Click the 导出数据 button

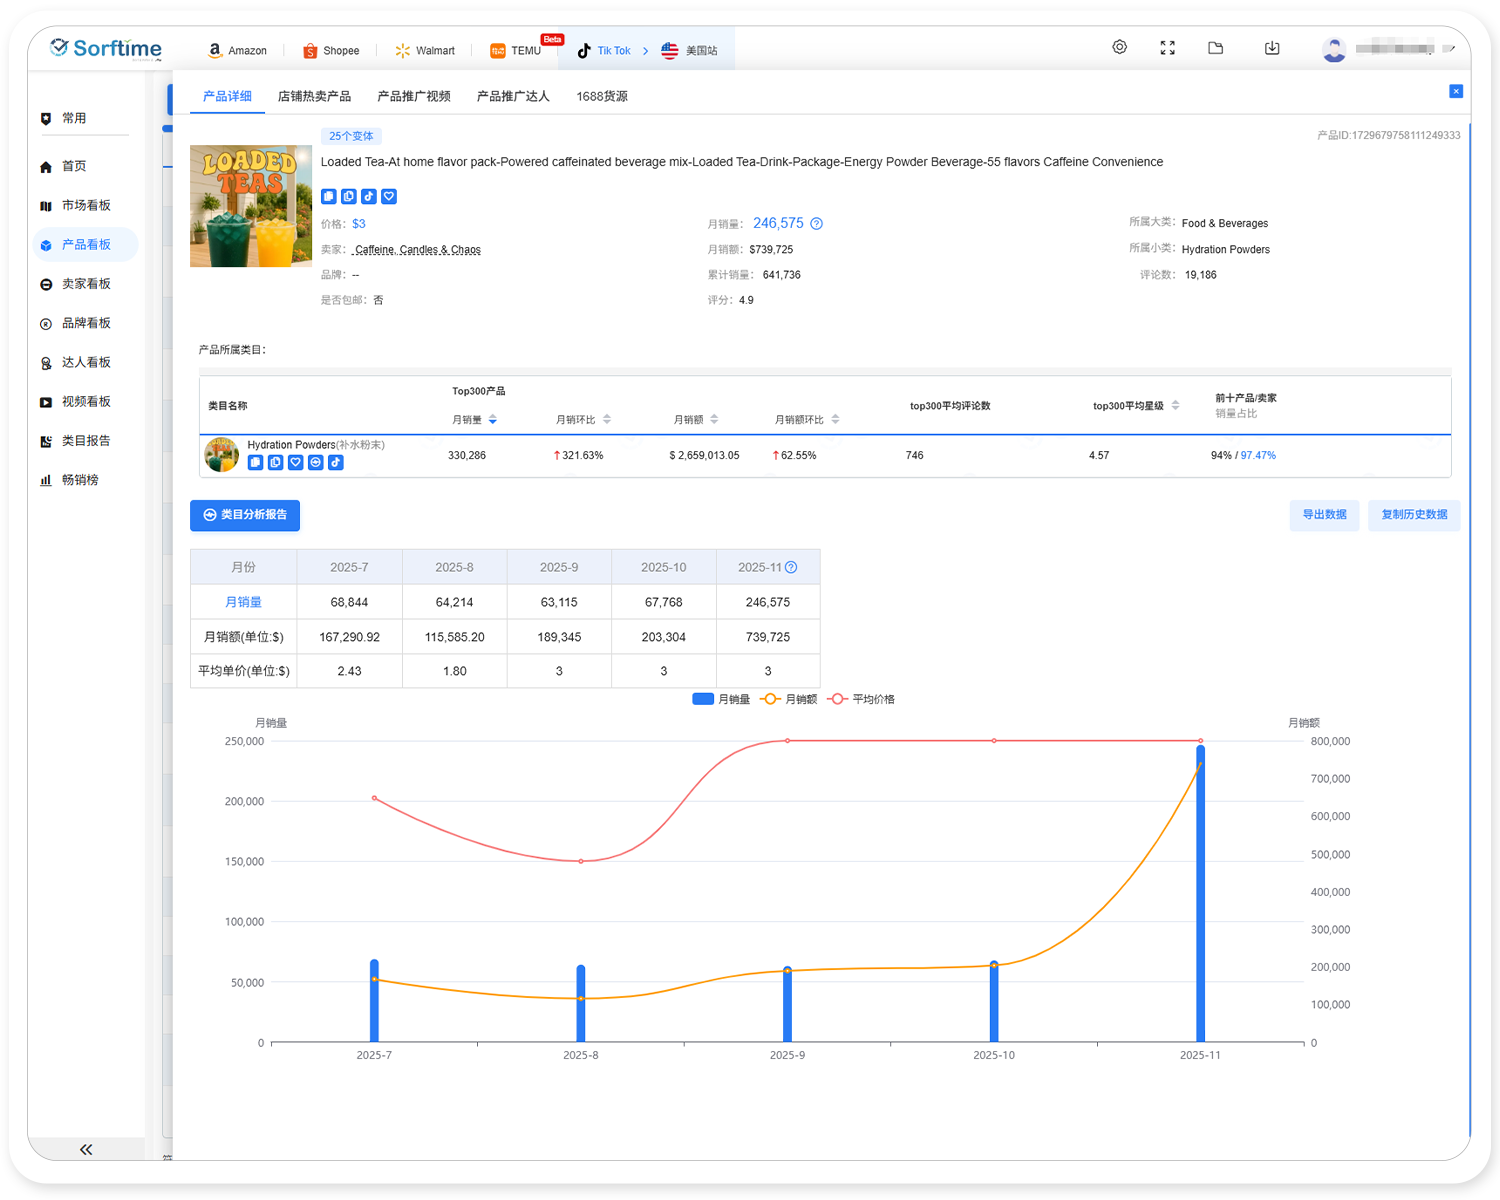pyautogui.click(x=1324, y=515)
